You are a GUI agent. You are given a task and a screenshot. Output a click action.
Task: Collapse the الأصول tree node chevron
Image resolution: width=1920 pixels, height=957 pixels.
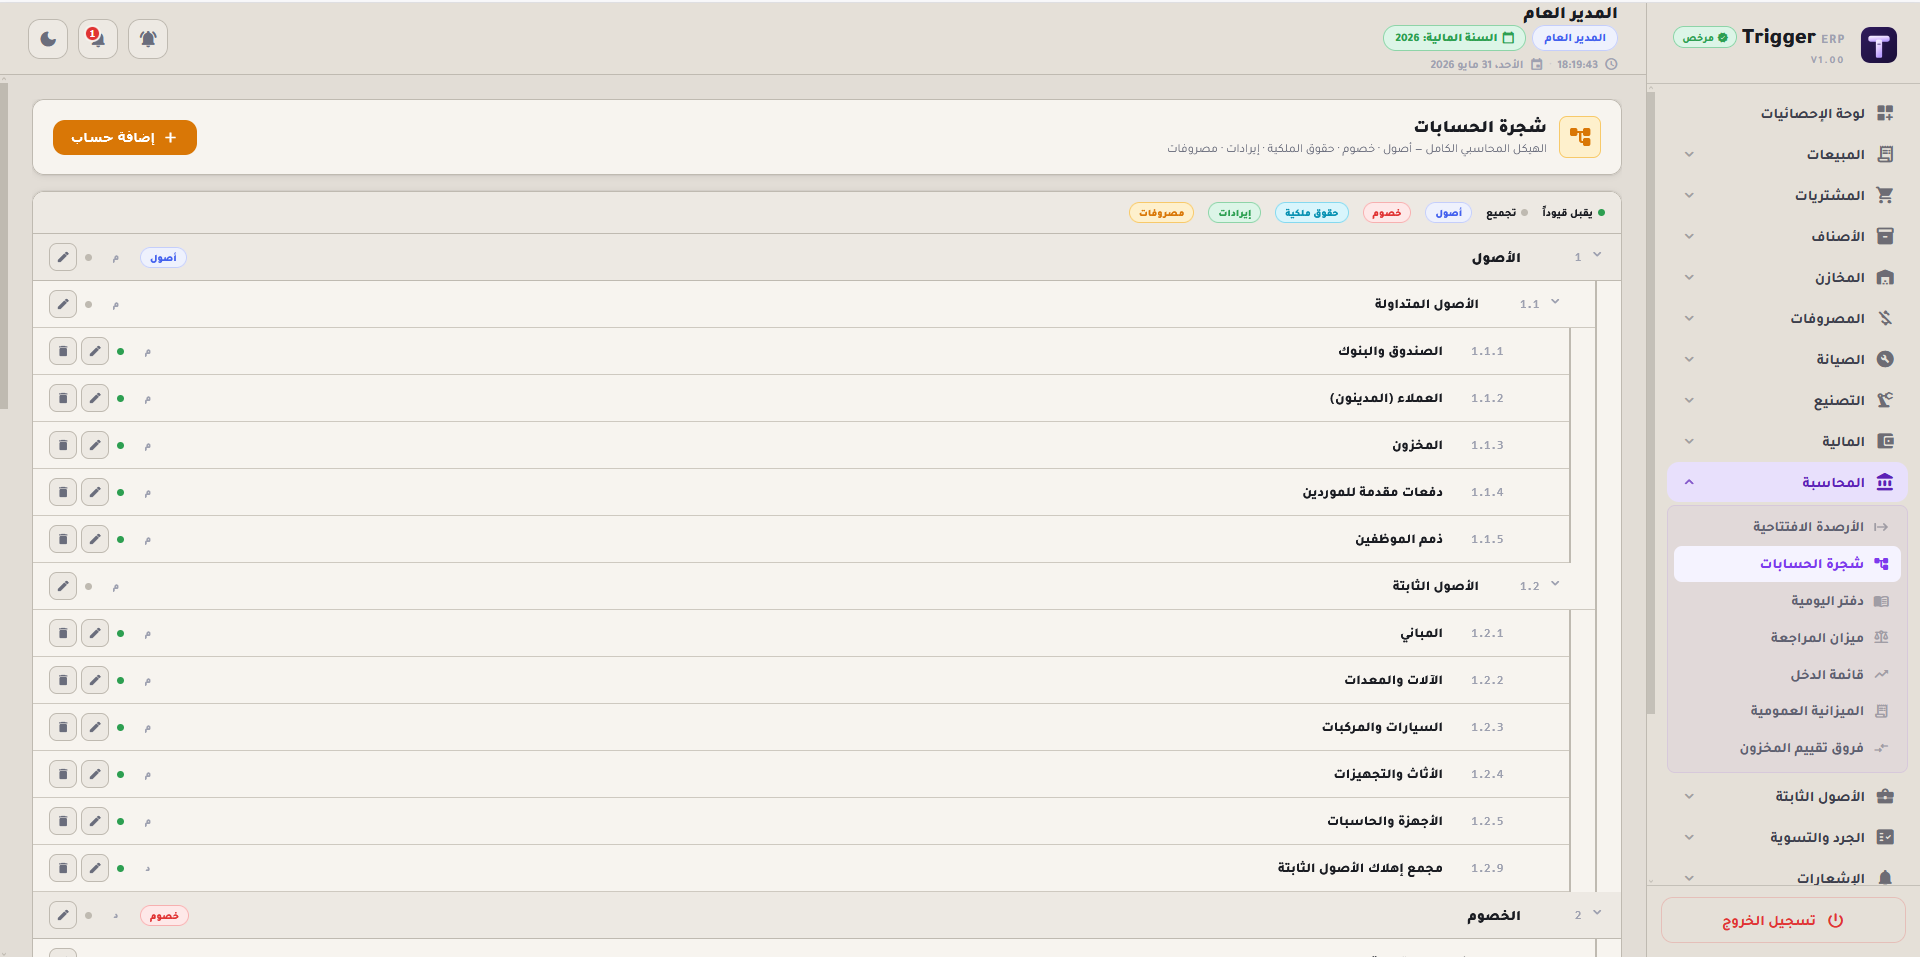(x=1597, y=255)
